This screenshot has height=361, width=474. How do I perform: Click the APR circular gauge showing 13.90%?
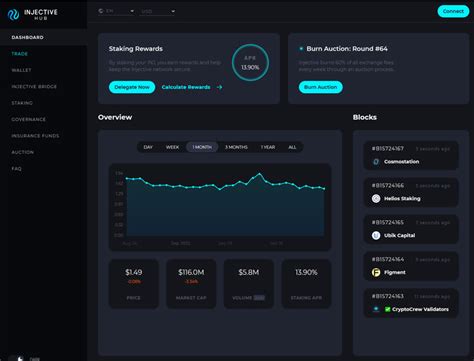click(250, 62)
